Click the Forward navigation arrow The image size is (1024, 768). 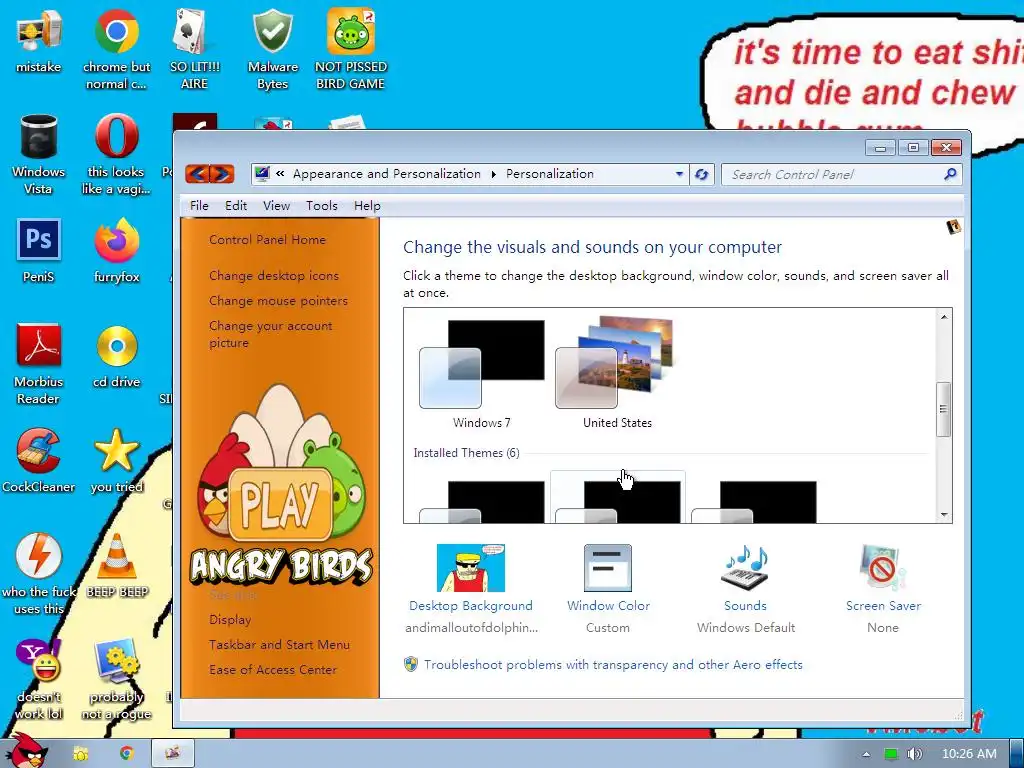(x=221, y=174)
